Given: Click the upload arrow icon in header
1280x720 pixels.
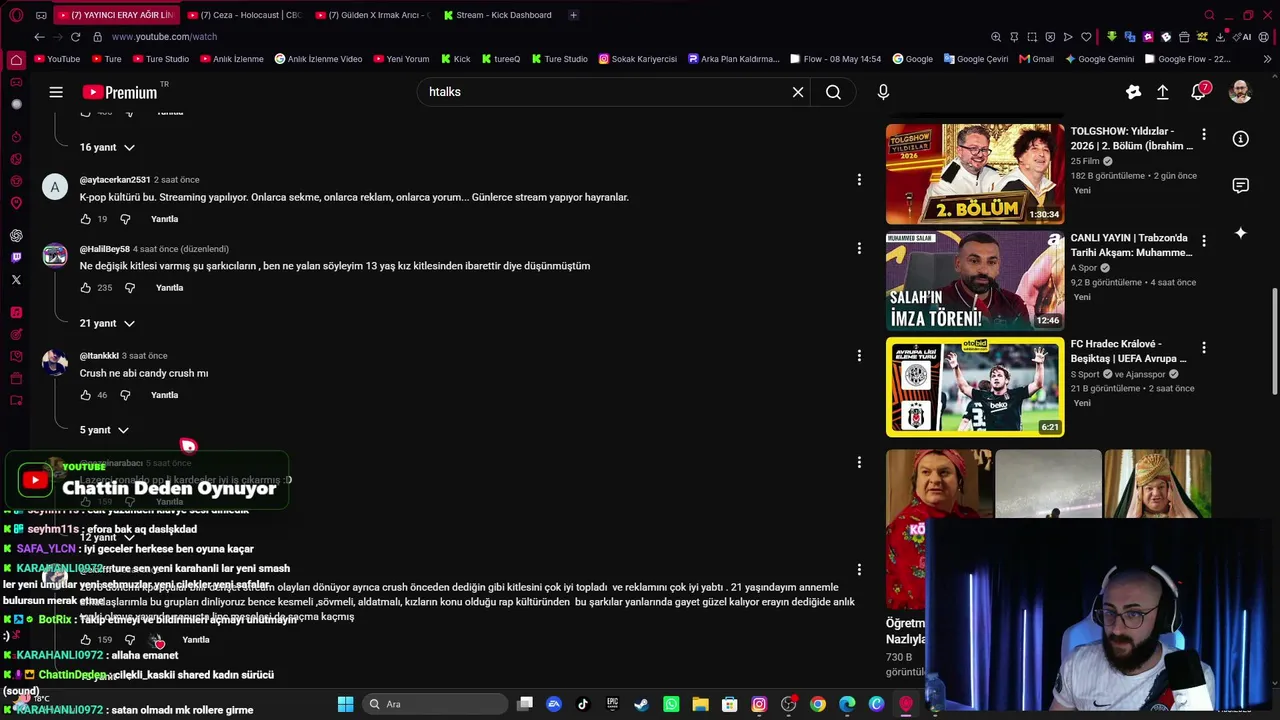Looking at the screenshot, I should click(1163, 92).
